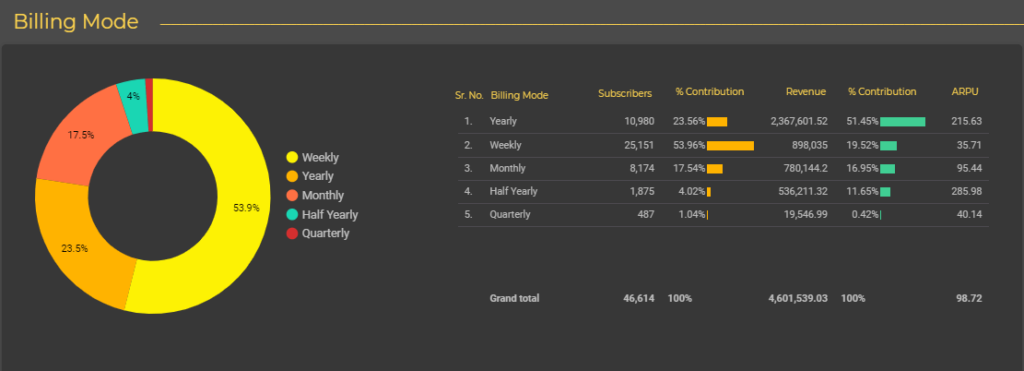Click the Grand total revenue value
This screenshot has width=1024, height=371.
point(798,298)
